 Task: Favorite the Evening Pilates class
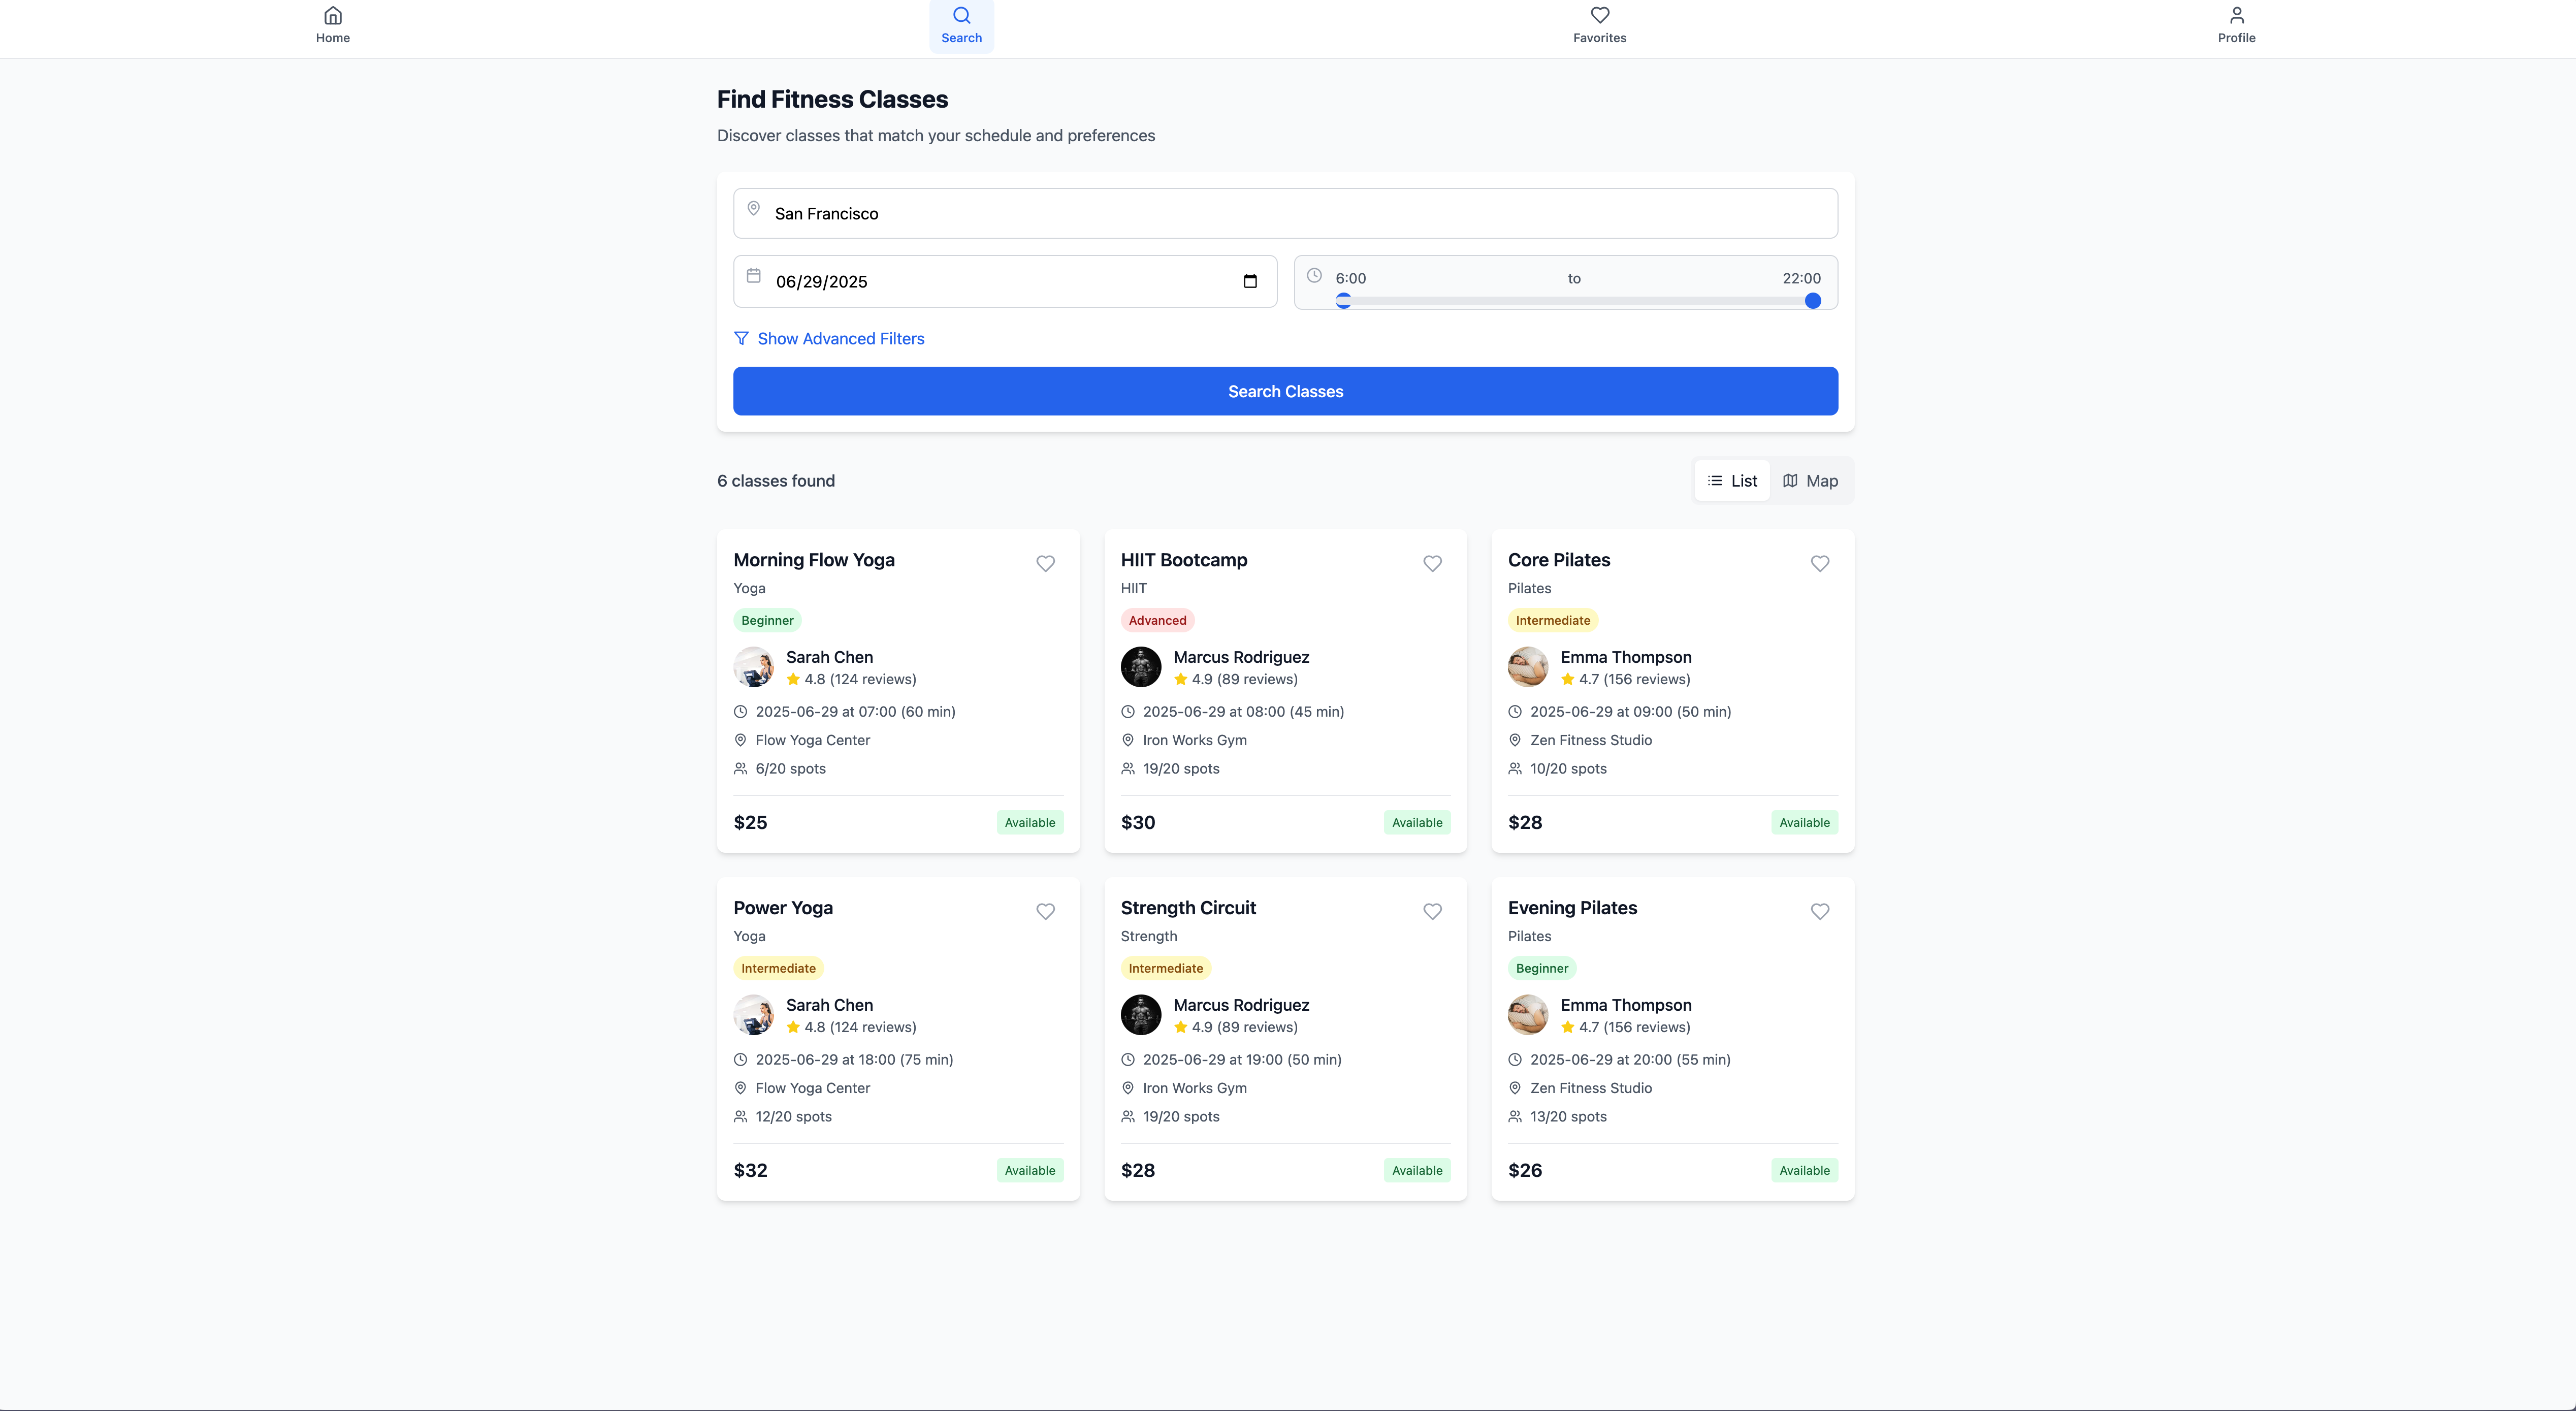click(x=1819, y=911)
